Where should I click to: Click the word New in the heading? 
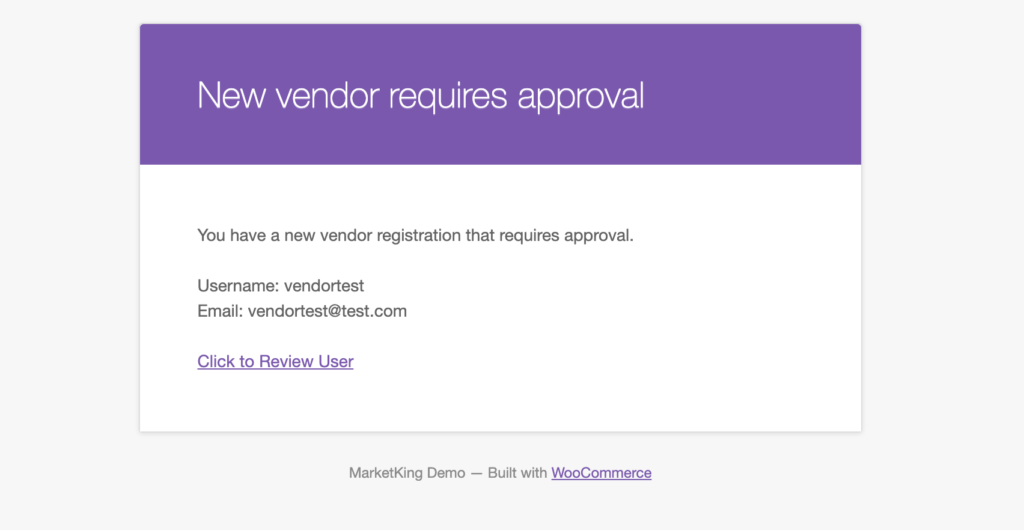[x=231, y=95]
